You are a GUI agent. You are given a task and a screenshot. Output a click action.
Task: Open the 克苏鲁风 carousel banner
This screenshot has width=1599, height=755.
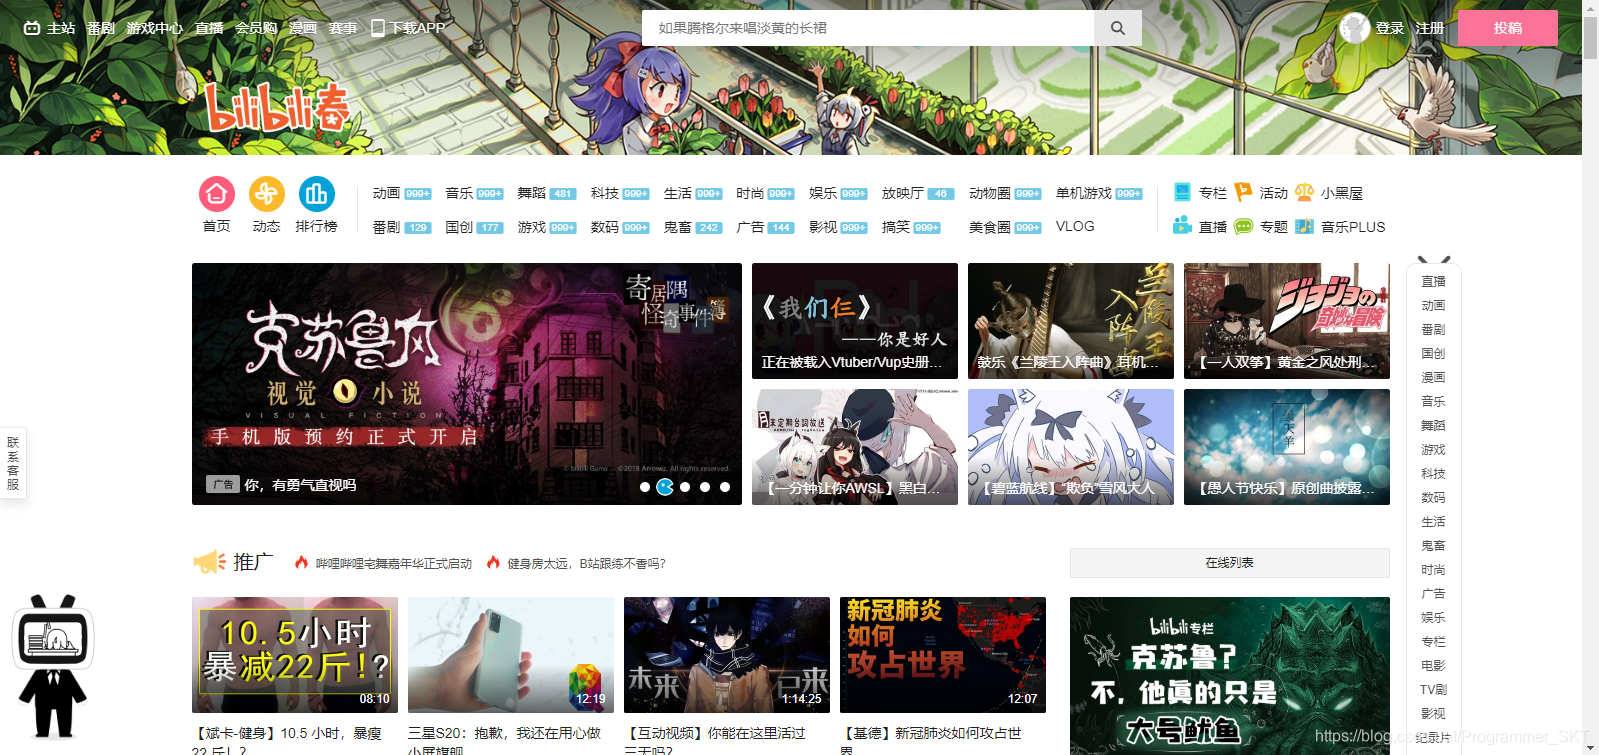tap(467, 384)
